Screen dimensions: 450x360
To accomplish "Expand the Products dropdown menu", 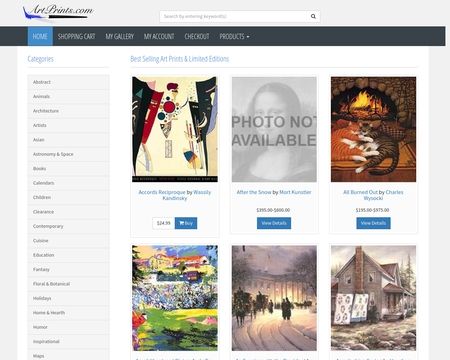I will click(234, 36).
